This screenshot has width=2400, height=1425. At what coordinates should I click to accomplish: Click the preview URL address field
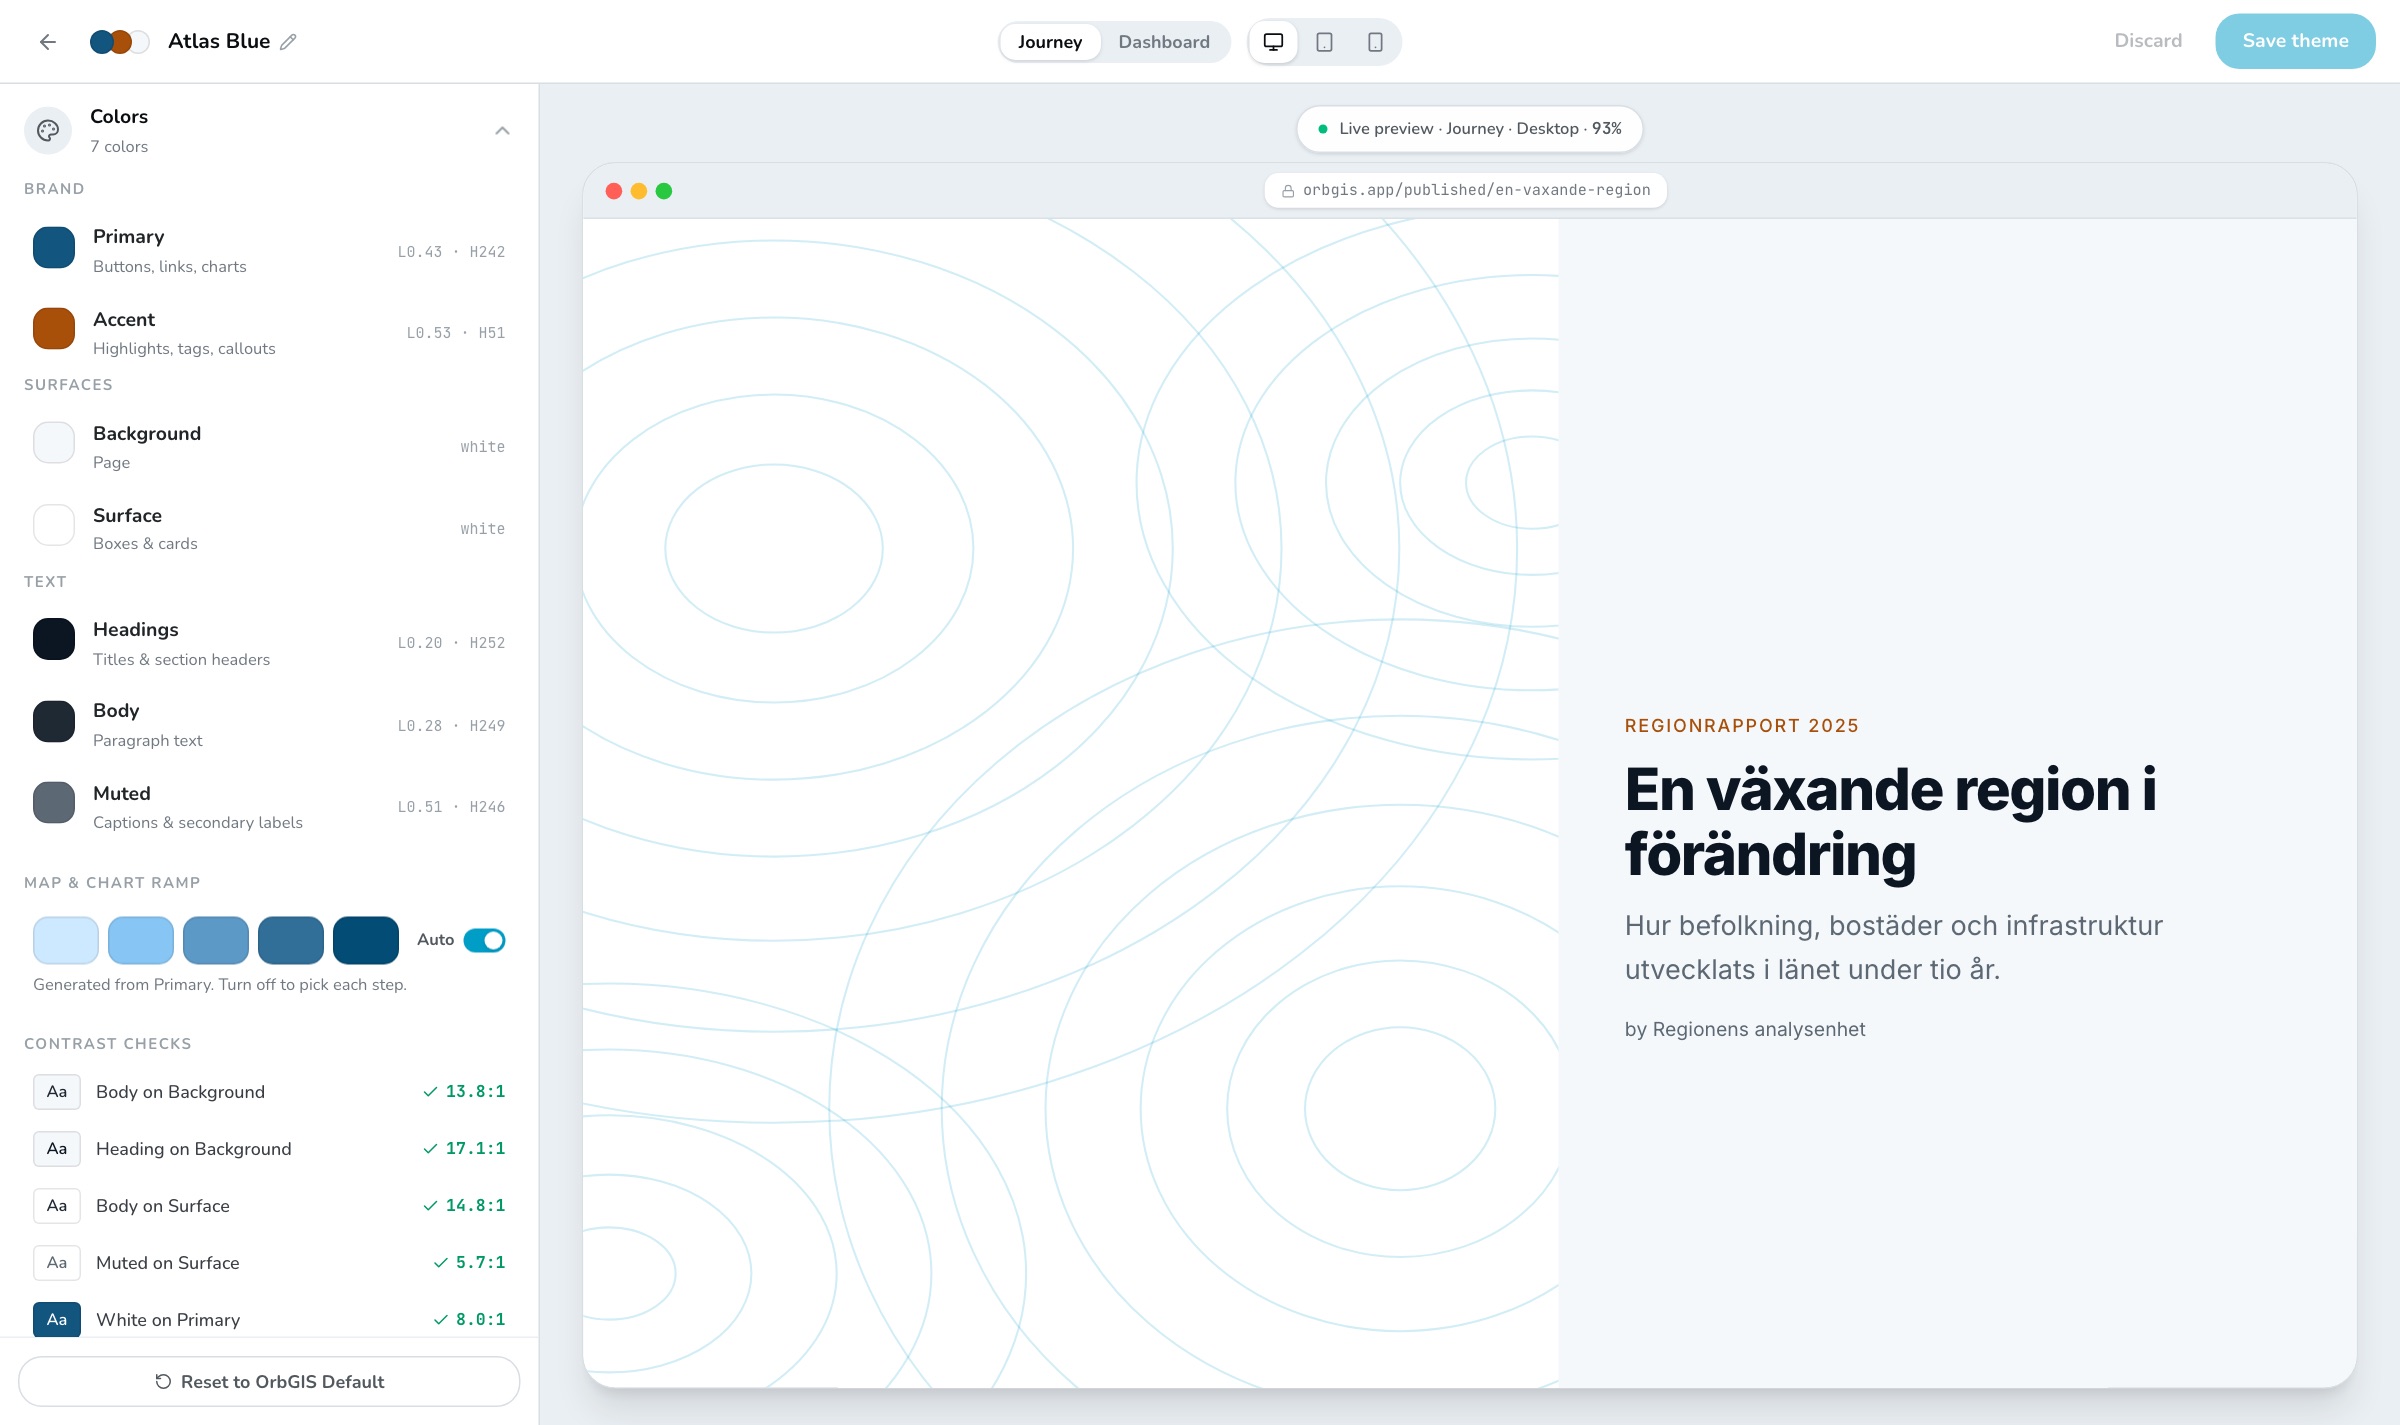tap(1466, 190)
